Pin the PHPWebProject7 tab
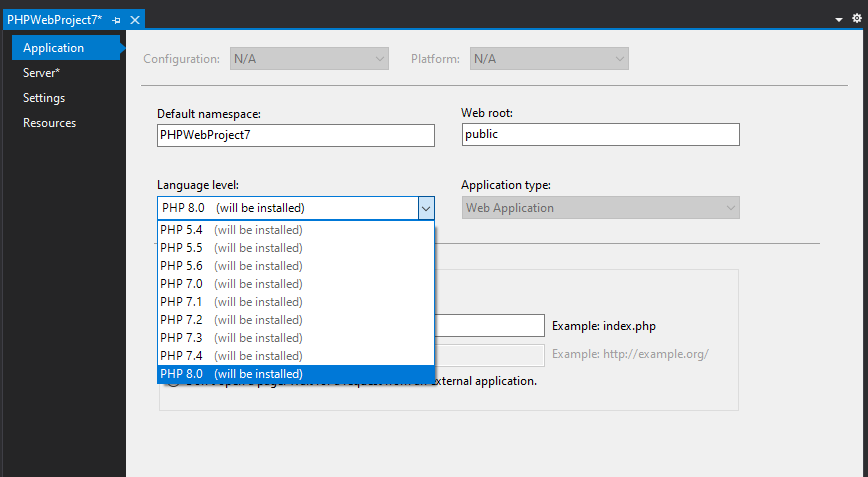The image size is (868, 477). tap(116, 20)
